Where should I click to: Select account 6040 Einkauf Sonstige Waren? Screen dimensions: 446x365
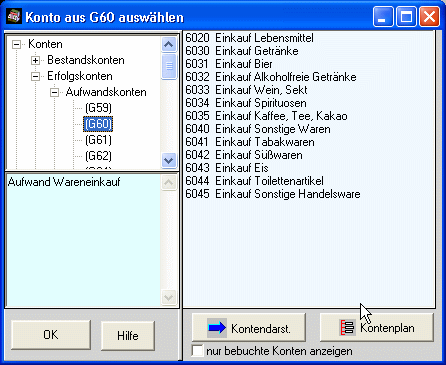[258, 129]
